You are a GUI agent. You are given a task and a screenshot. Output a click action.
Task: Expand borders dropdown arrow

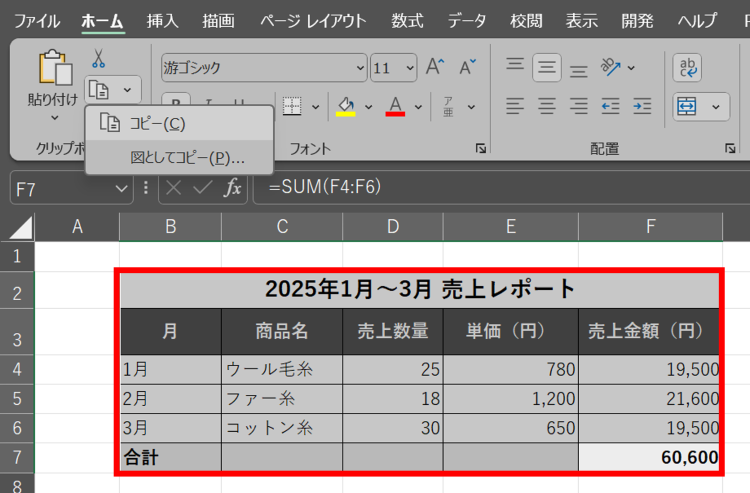click(x=316, y=107)
